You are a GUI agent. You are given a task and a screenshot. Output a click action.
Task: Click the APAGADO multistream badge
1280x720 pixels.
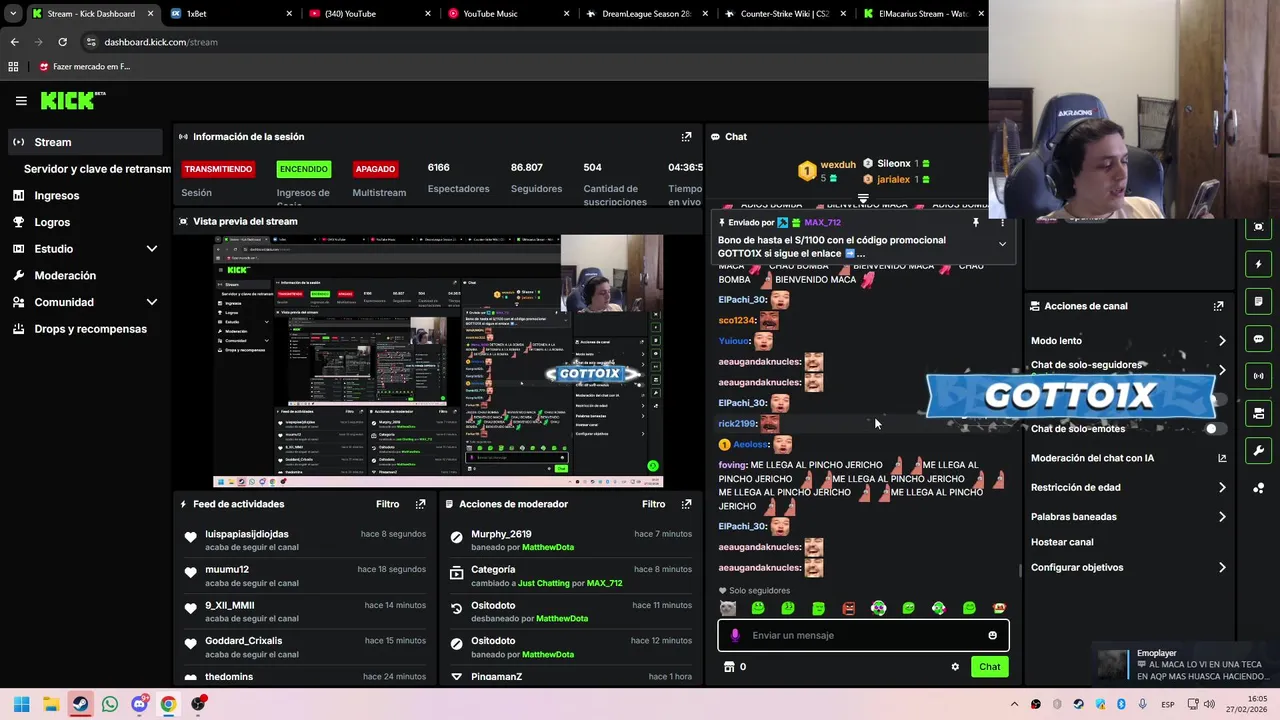tap(375, 169)
